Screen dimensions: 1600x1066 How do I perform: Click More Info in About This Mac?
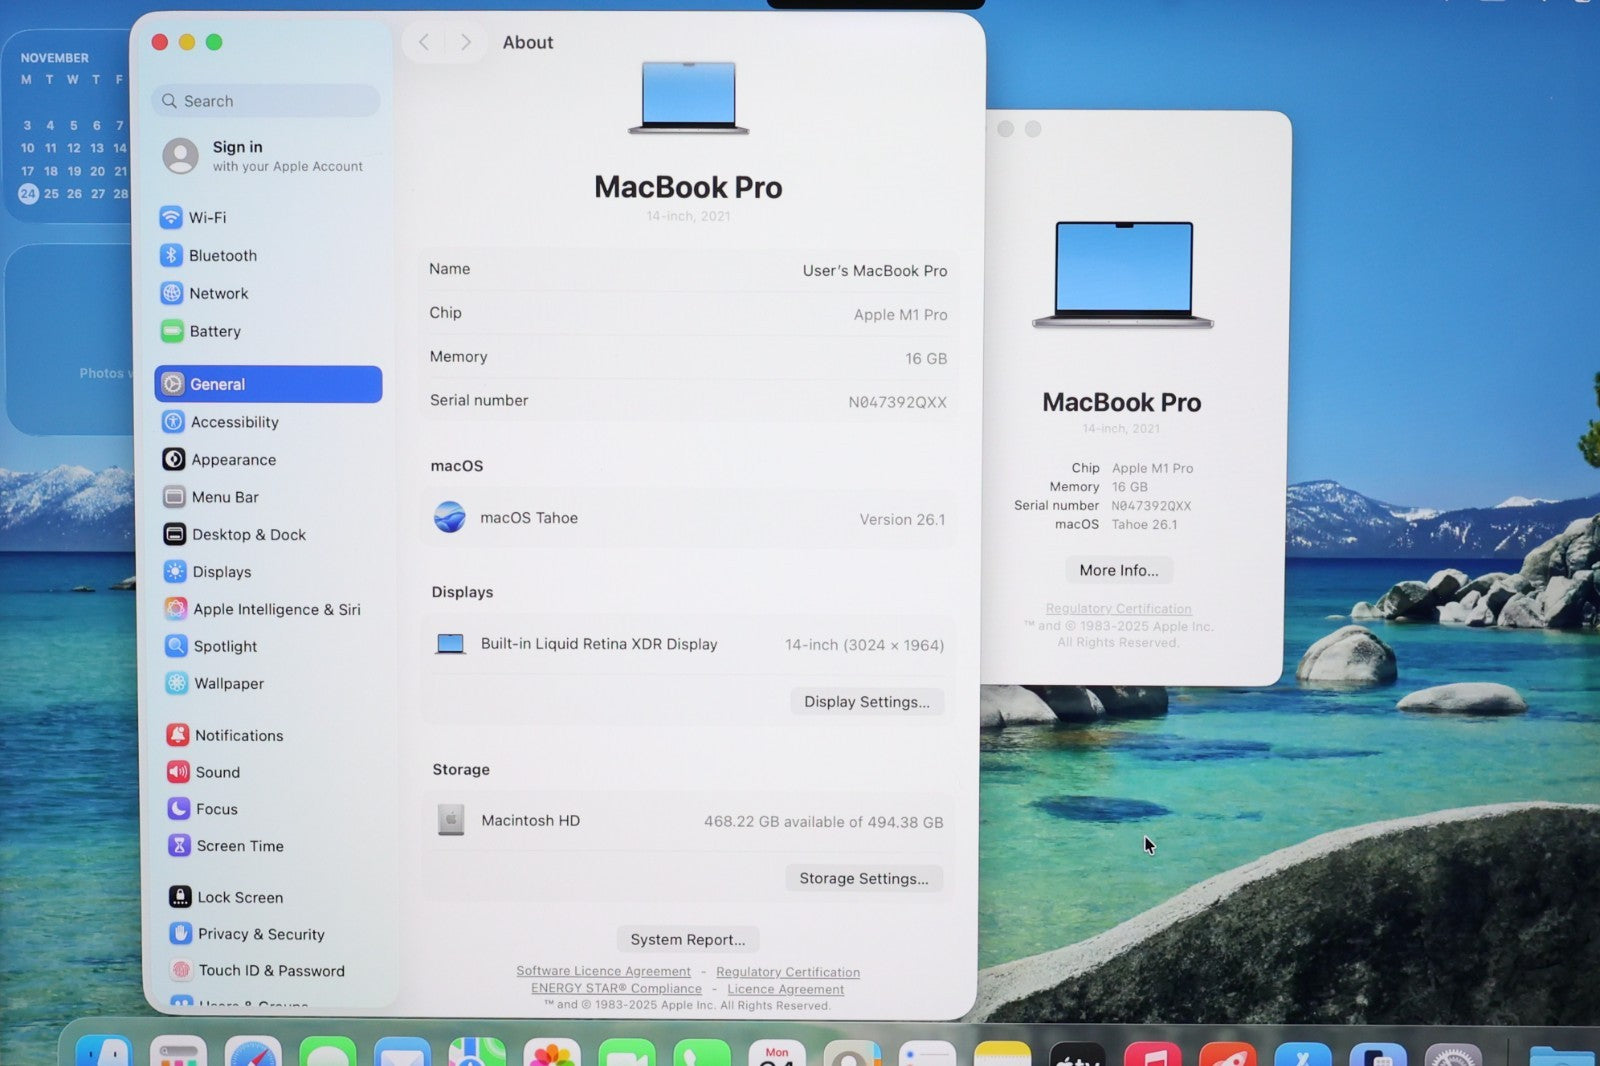coord(1118,570)
